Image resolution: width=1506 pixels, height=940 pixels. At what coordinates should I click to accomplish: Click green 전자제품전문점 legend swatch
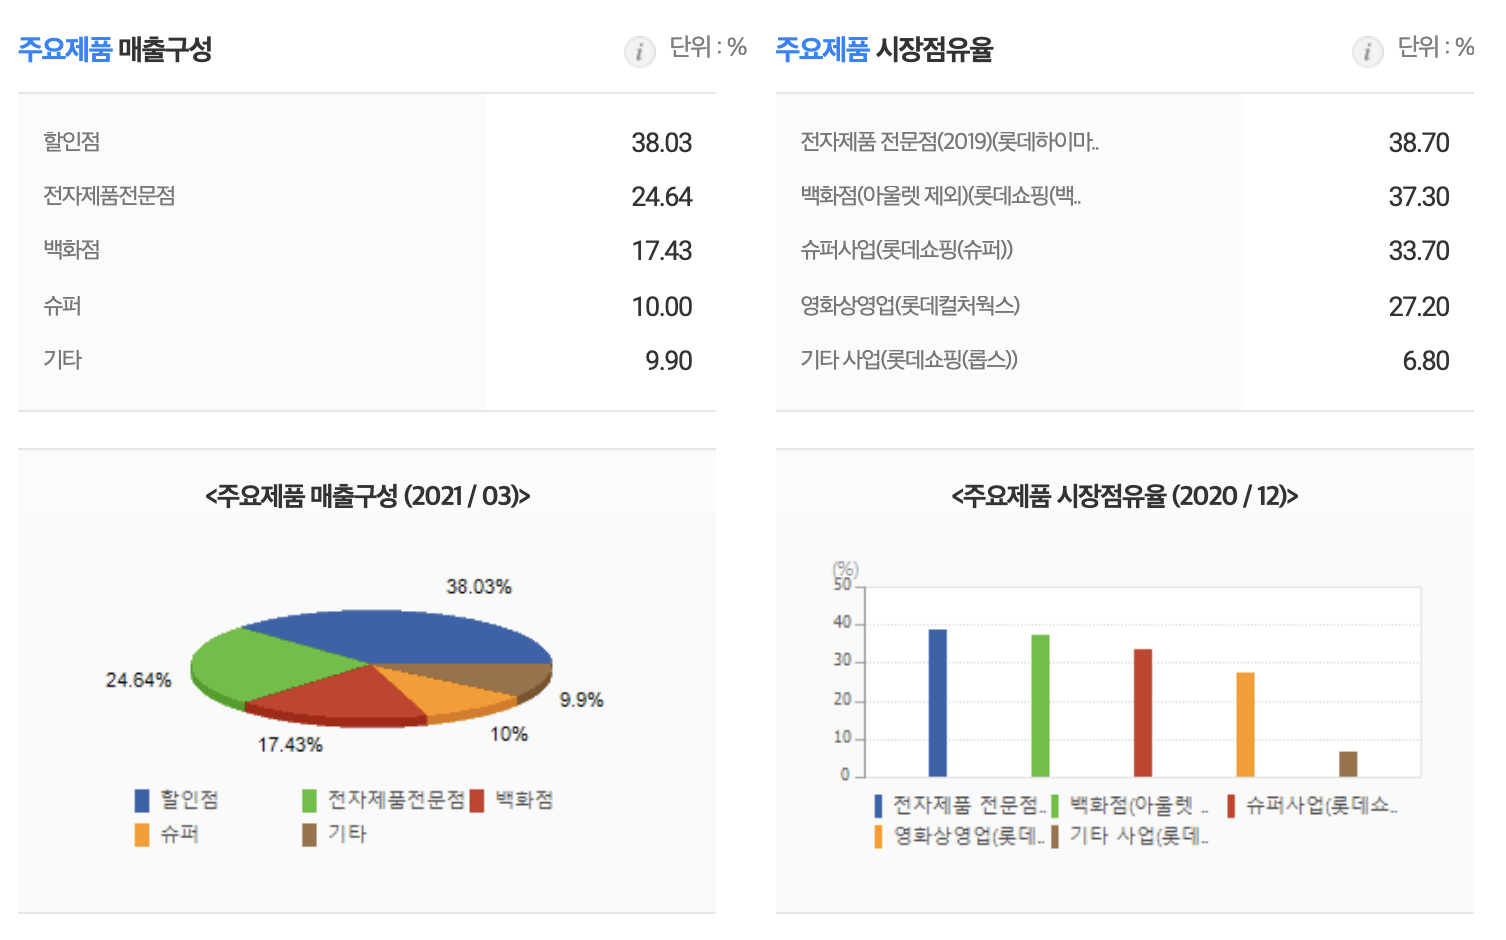(310, 801)
